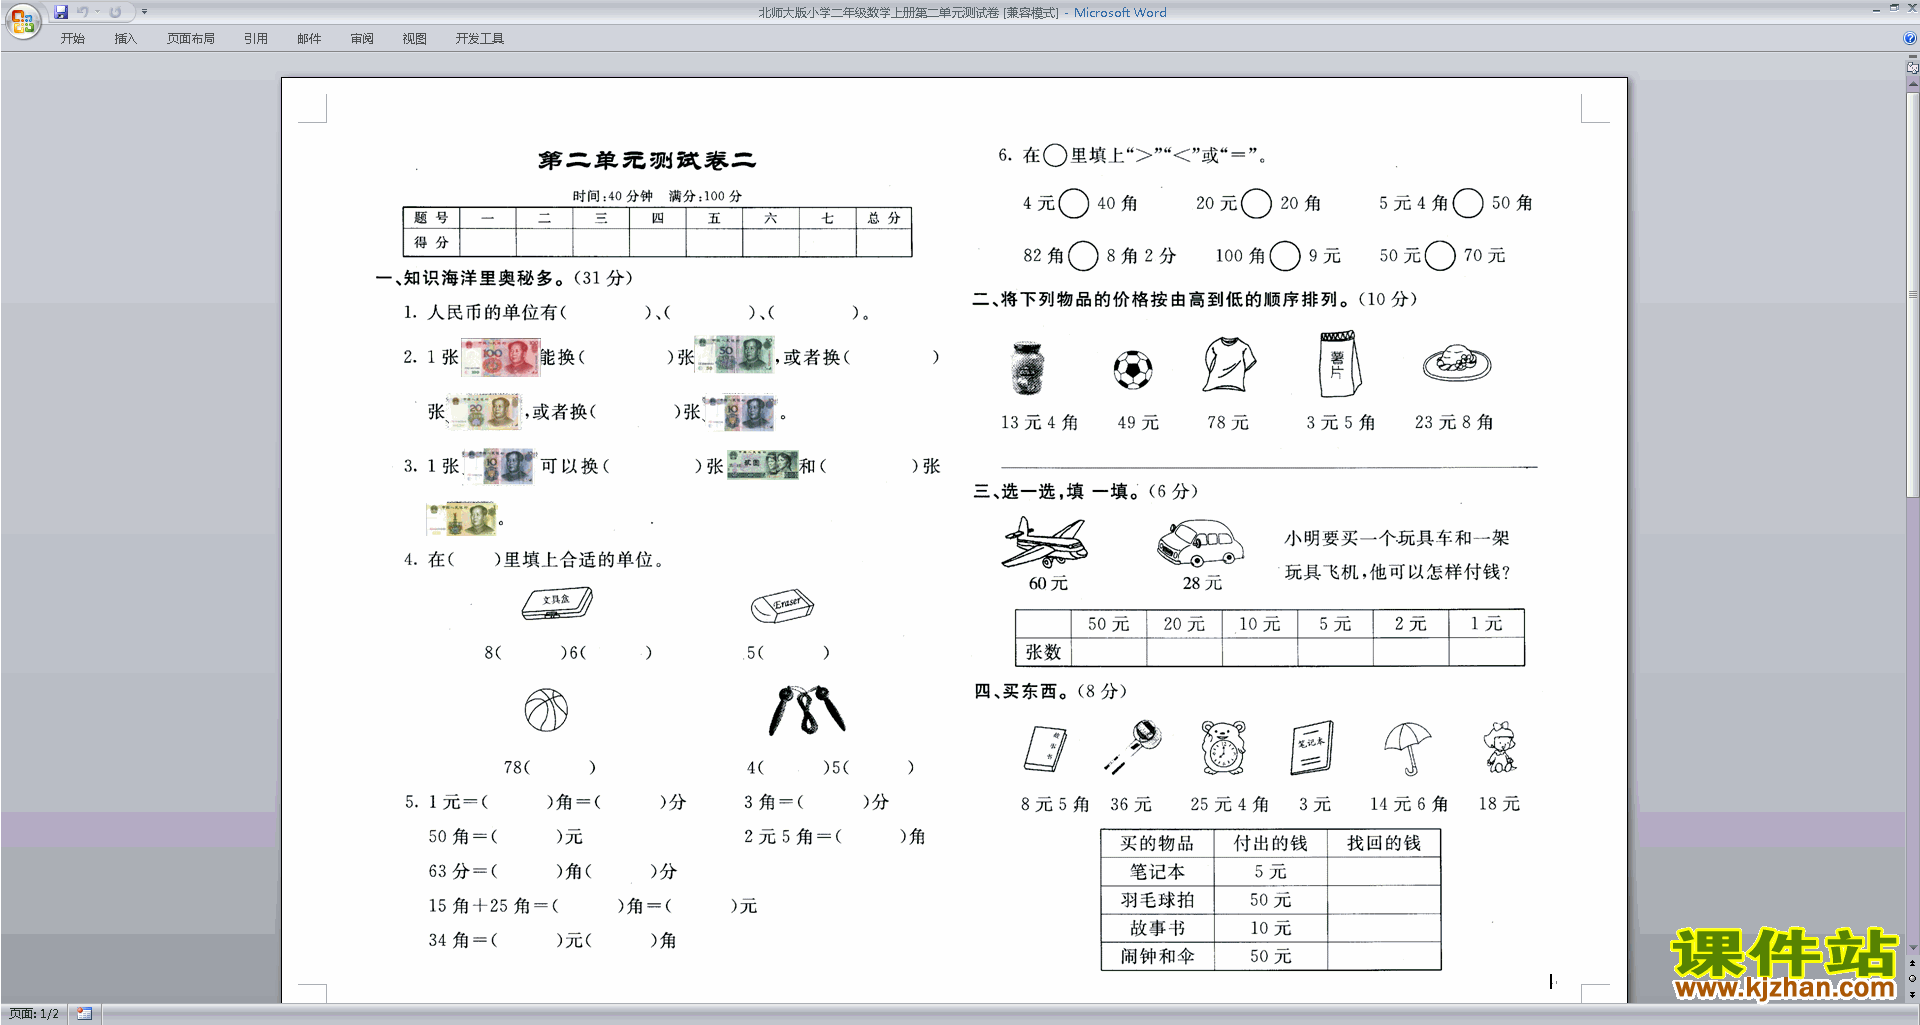Open the 开始 ribbon tab
Viewport: 1920px width, 1025px height.
point(73,39)
